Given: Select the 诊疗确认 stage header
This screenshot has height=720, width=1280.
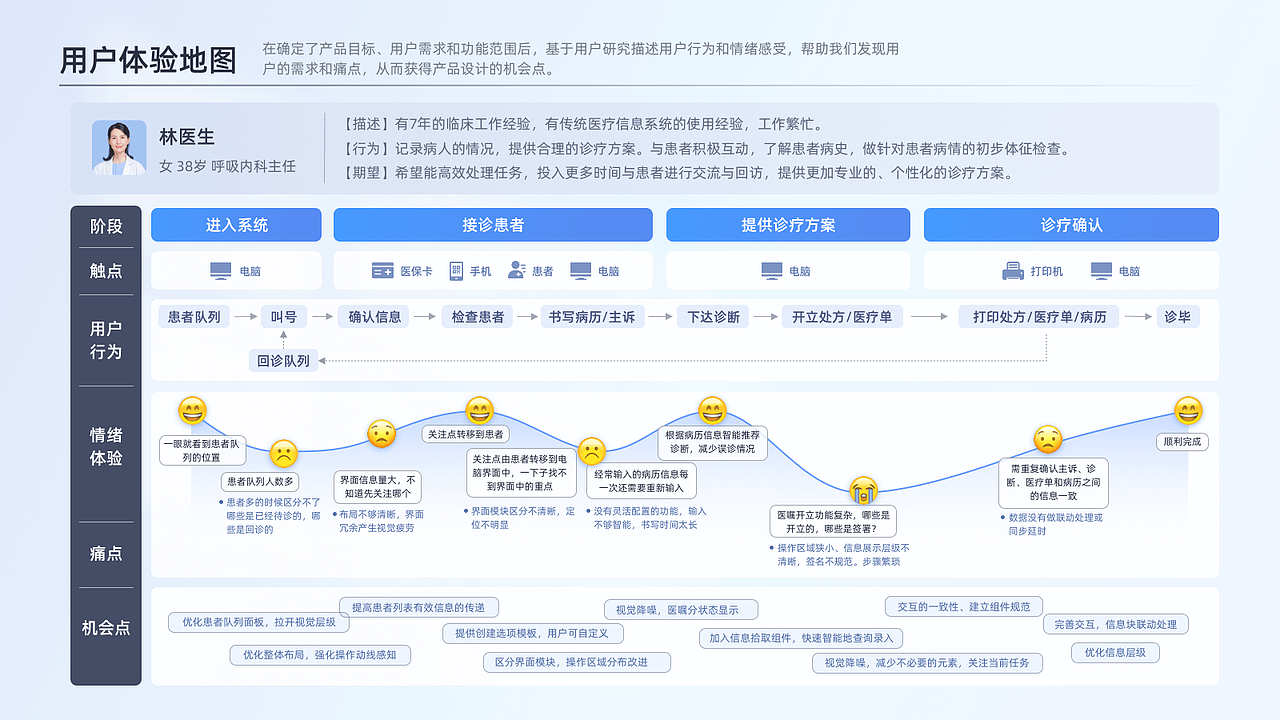Looking at the screenshot, I should coord(1071,225).
